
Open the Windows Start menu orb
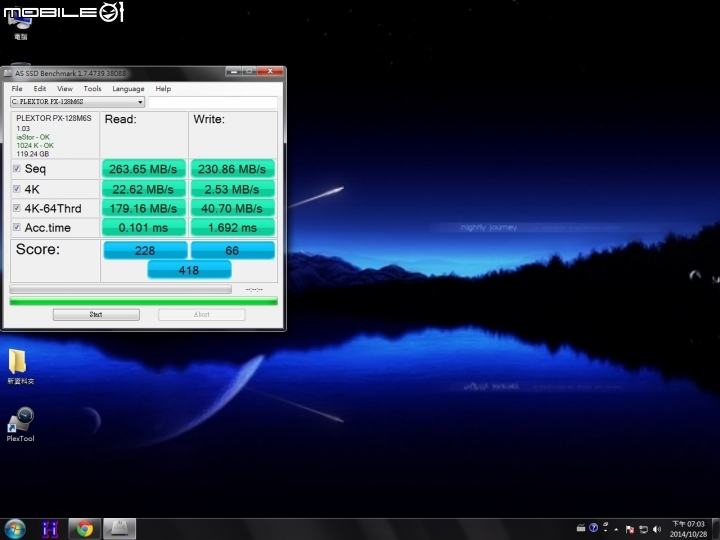15,528
